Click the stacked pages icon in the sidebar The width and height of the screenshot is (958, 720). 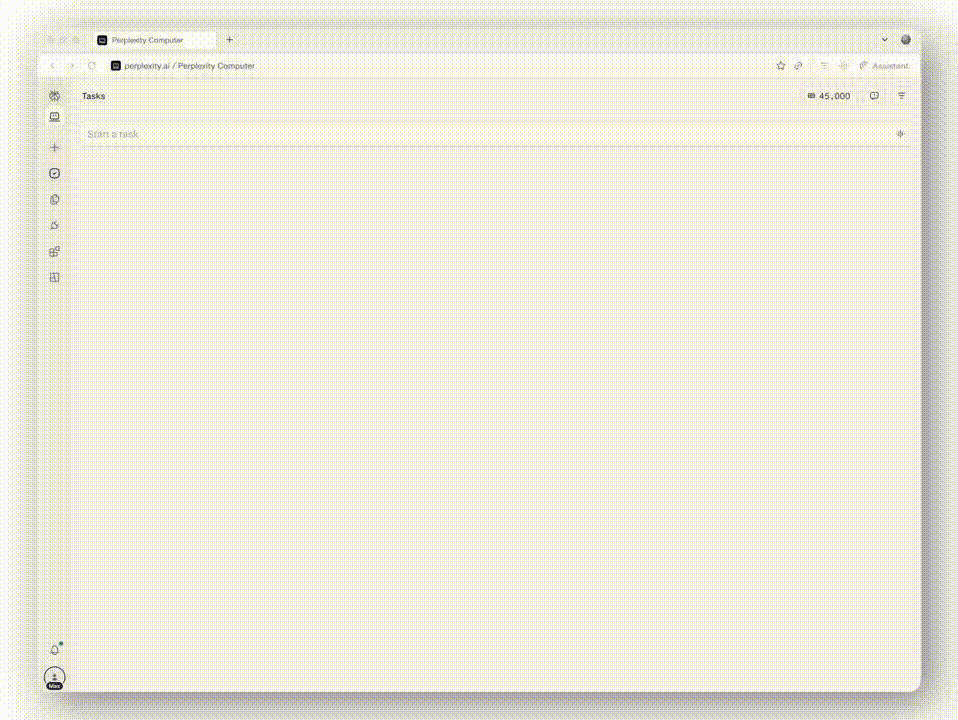(x=54, y=199)
